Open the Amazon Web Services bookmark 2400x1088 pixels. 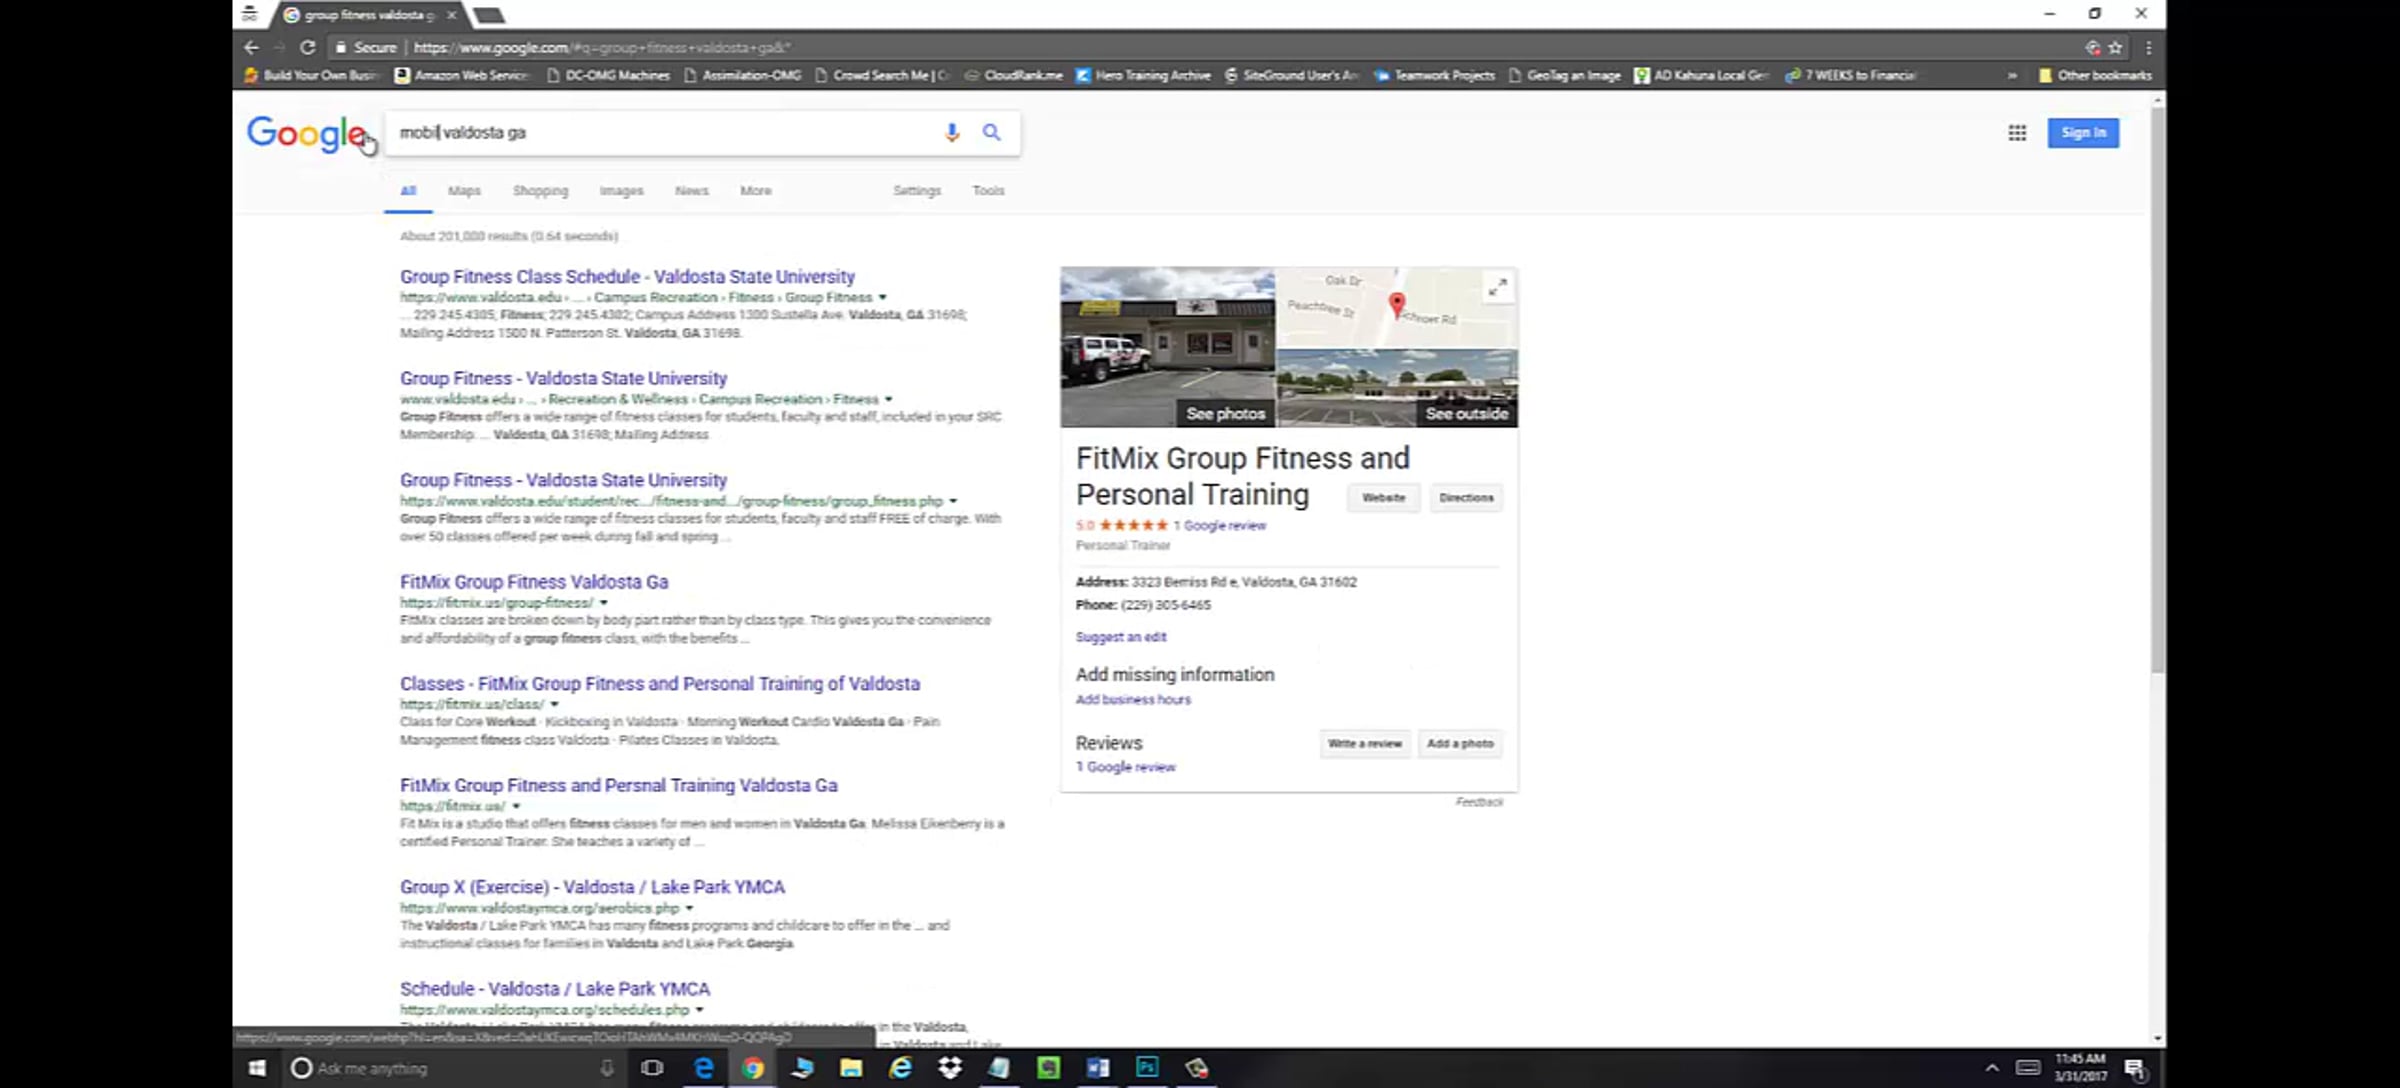pyautogui.click(x=462, y=75)
